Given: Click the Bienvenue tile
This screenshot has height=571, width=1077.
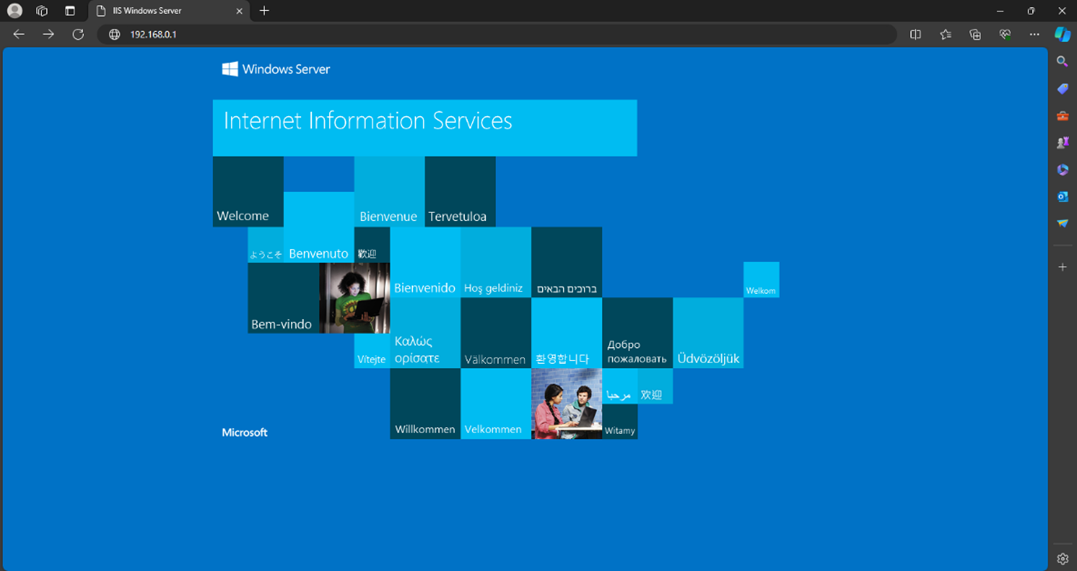Looking at the screenshot, I should pos(389,192).
